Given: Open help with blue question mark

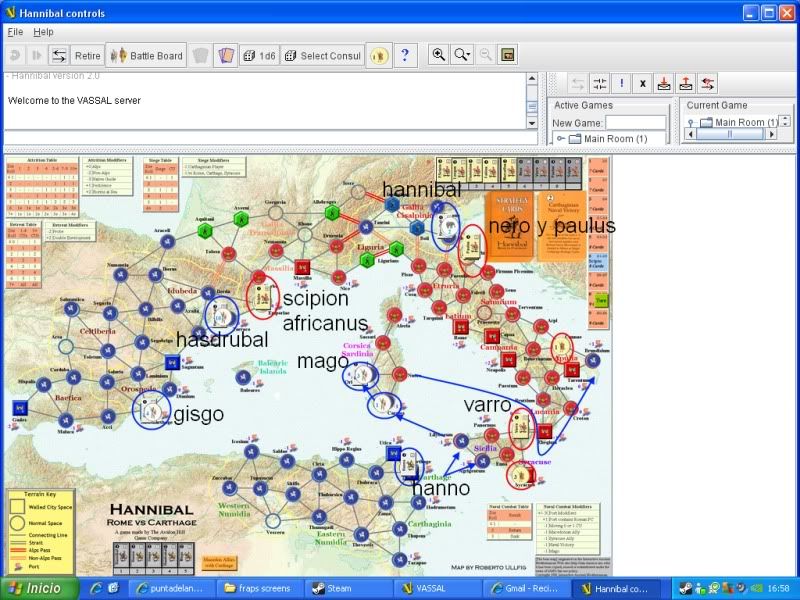Looking at the screenshot, I should 405,55.
